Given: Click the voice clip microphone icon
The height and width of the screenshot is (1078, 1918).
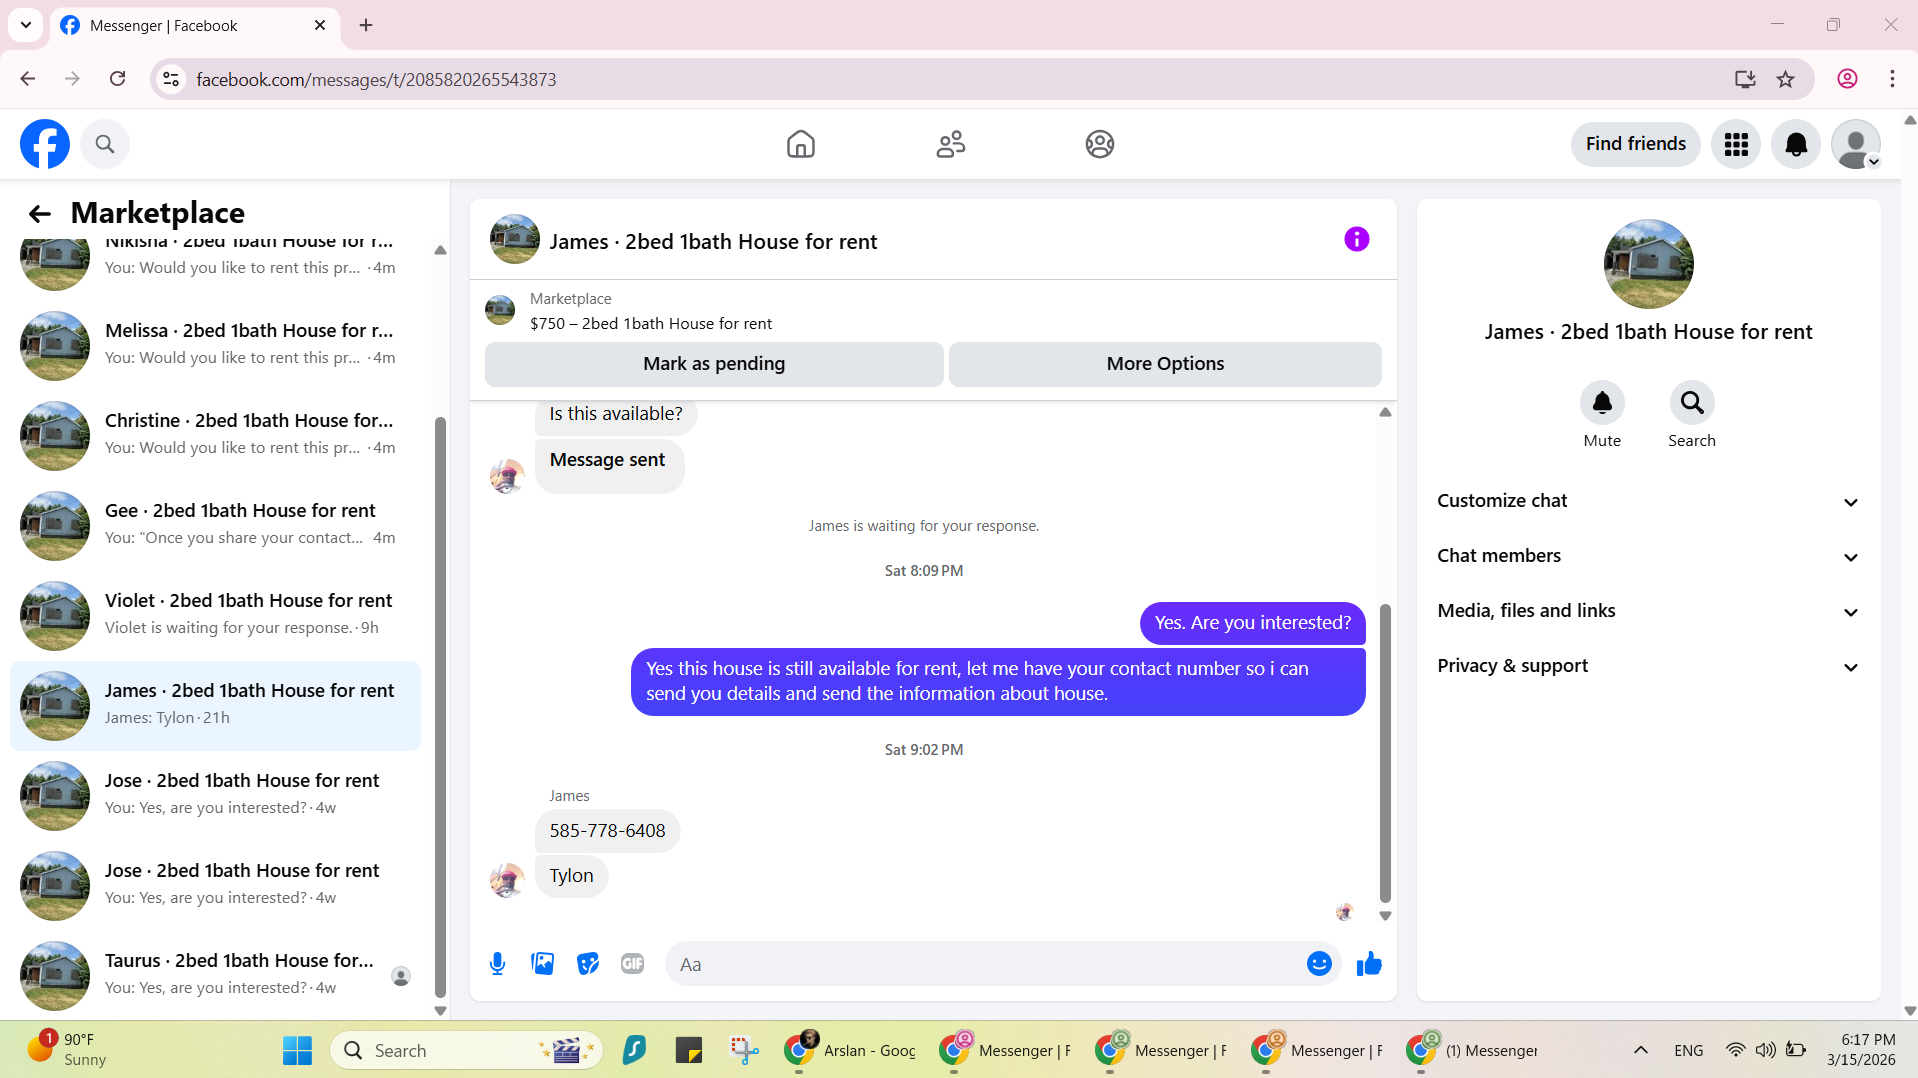Looking at the screenshot, I should click(497, 964).
